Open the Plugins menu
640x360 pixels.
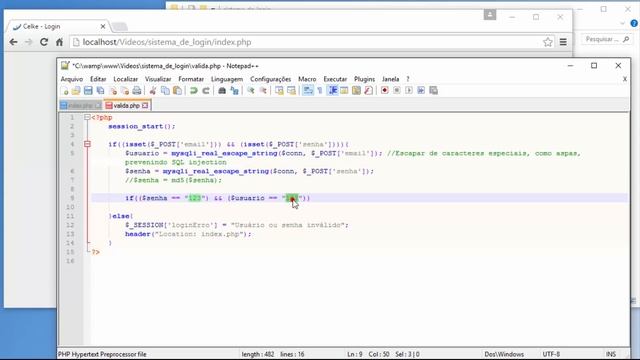[364, 79]
